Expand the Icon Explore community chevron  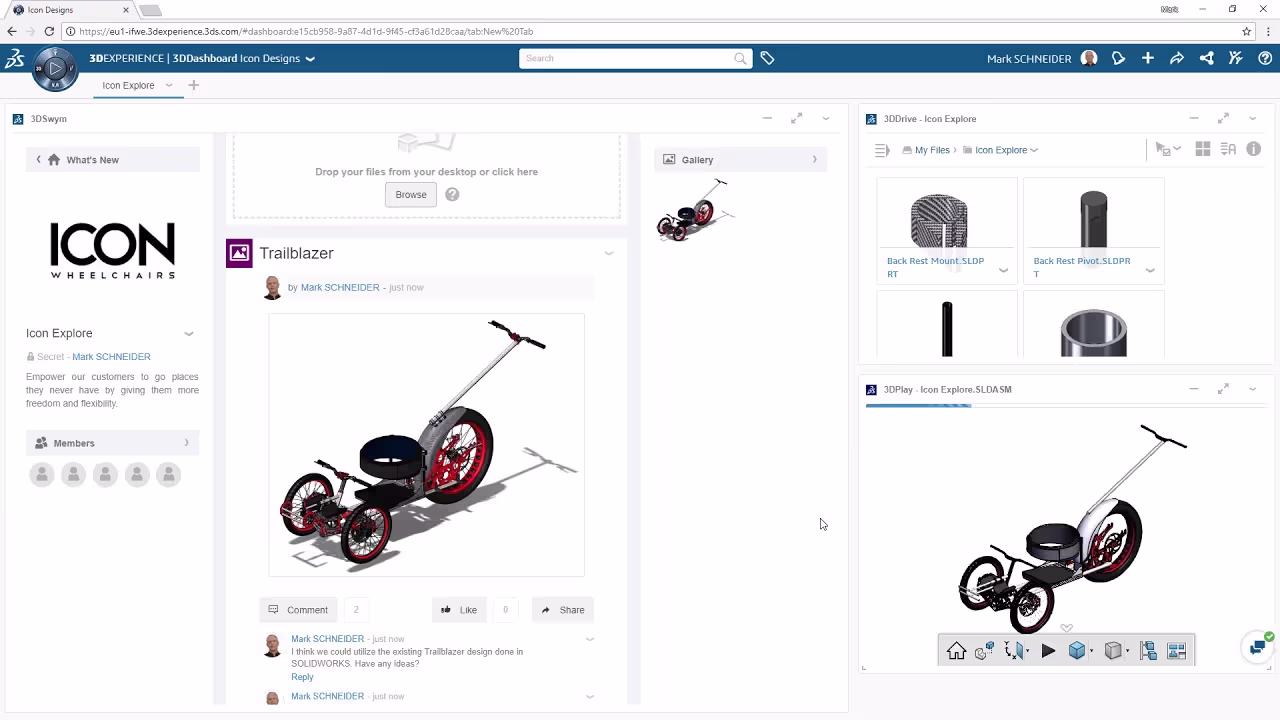pos(188,333)
